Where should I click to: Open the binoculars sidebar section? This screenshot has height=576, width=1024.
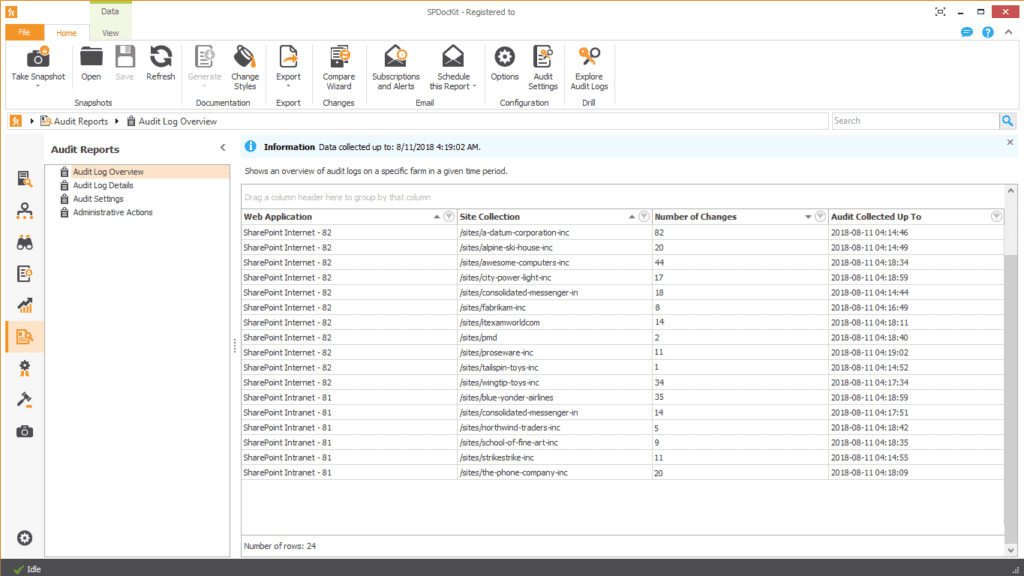pos(25,243)
